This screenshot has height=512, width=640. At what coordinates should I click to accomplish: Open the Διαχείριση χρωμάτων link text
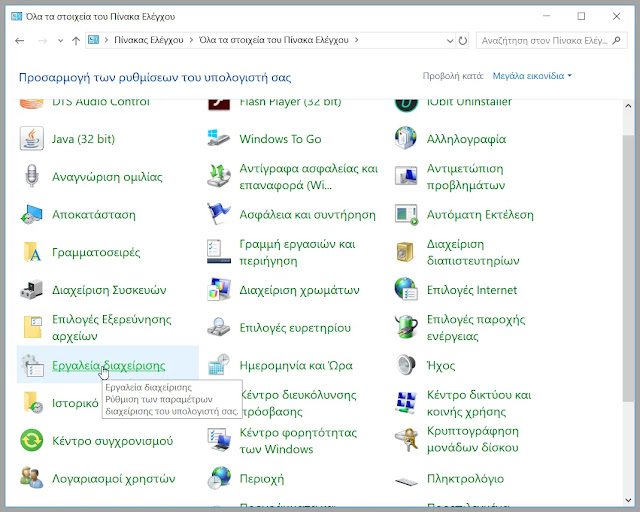[x=300, y=290]
